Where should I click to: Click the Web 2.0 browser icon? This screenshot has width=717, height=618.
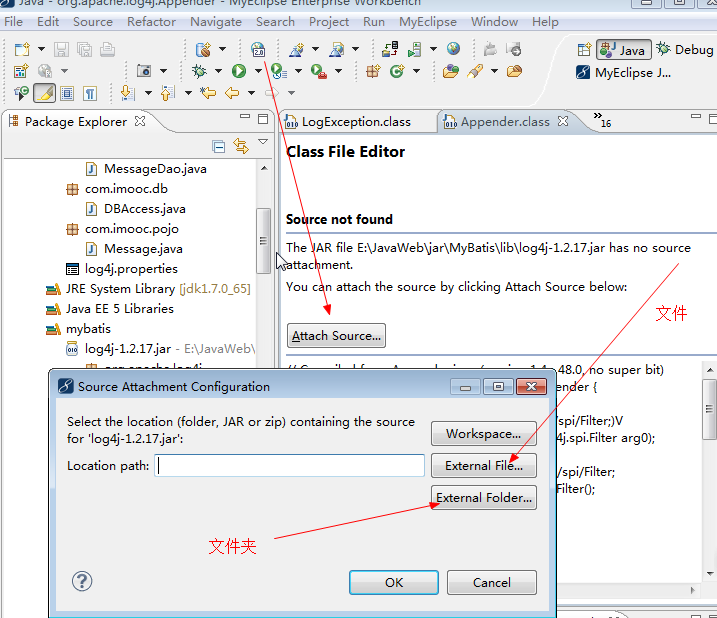point(258,49)
